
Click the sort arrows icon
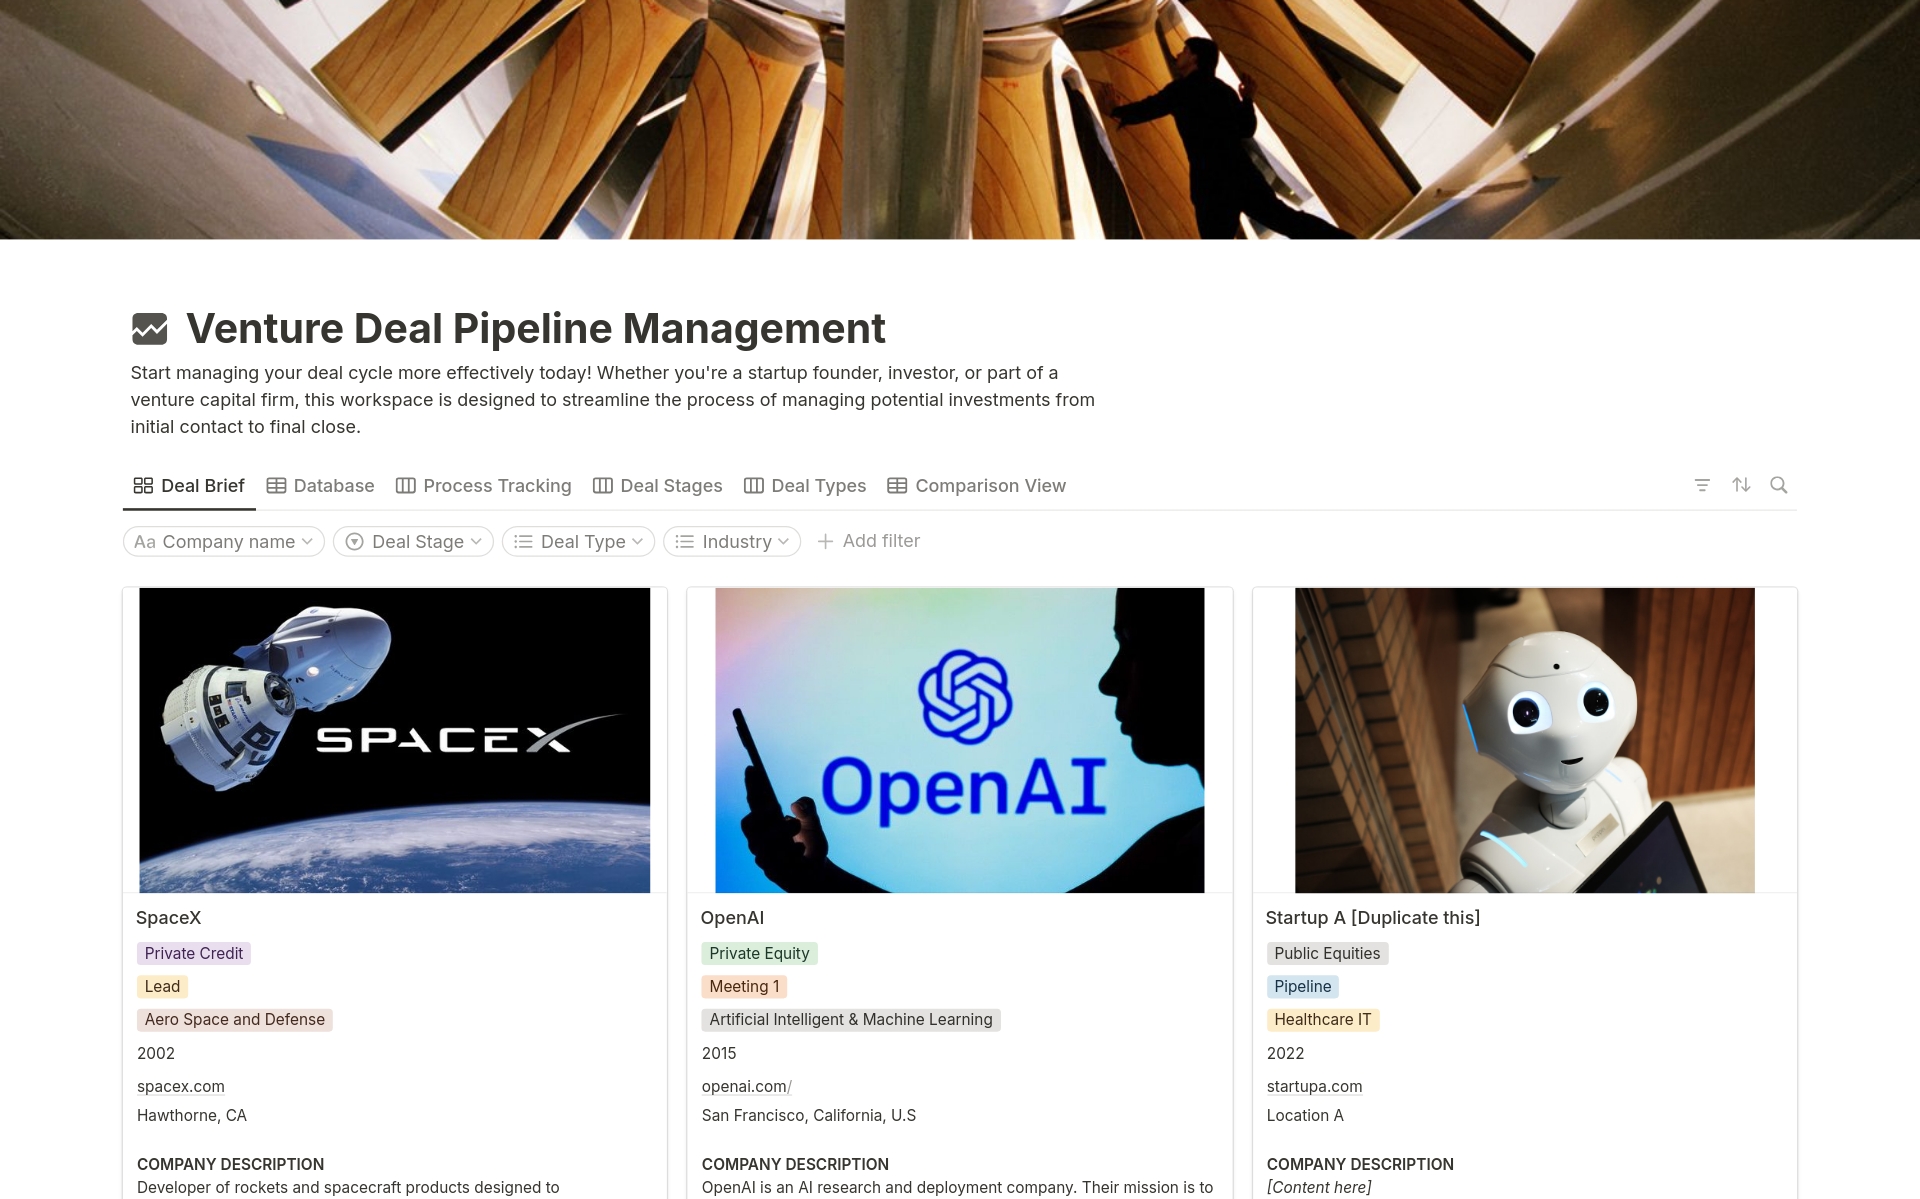coord(1741,485)
